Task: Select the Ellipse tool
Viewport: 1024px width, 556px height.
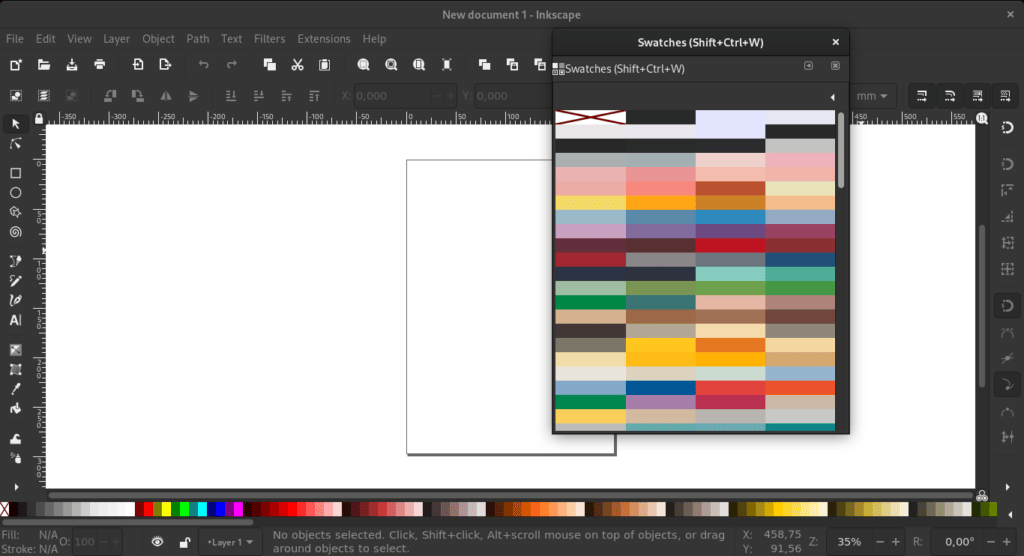Action: (15, 192)
